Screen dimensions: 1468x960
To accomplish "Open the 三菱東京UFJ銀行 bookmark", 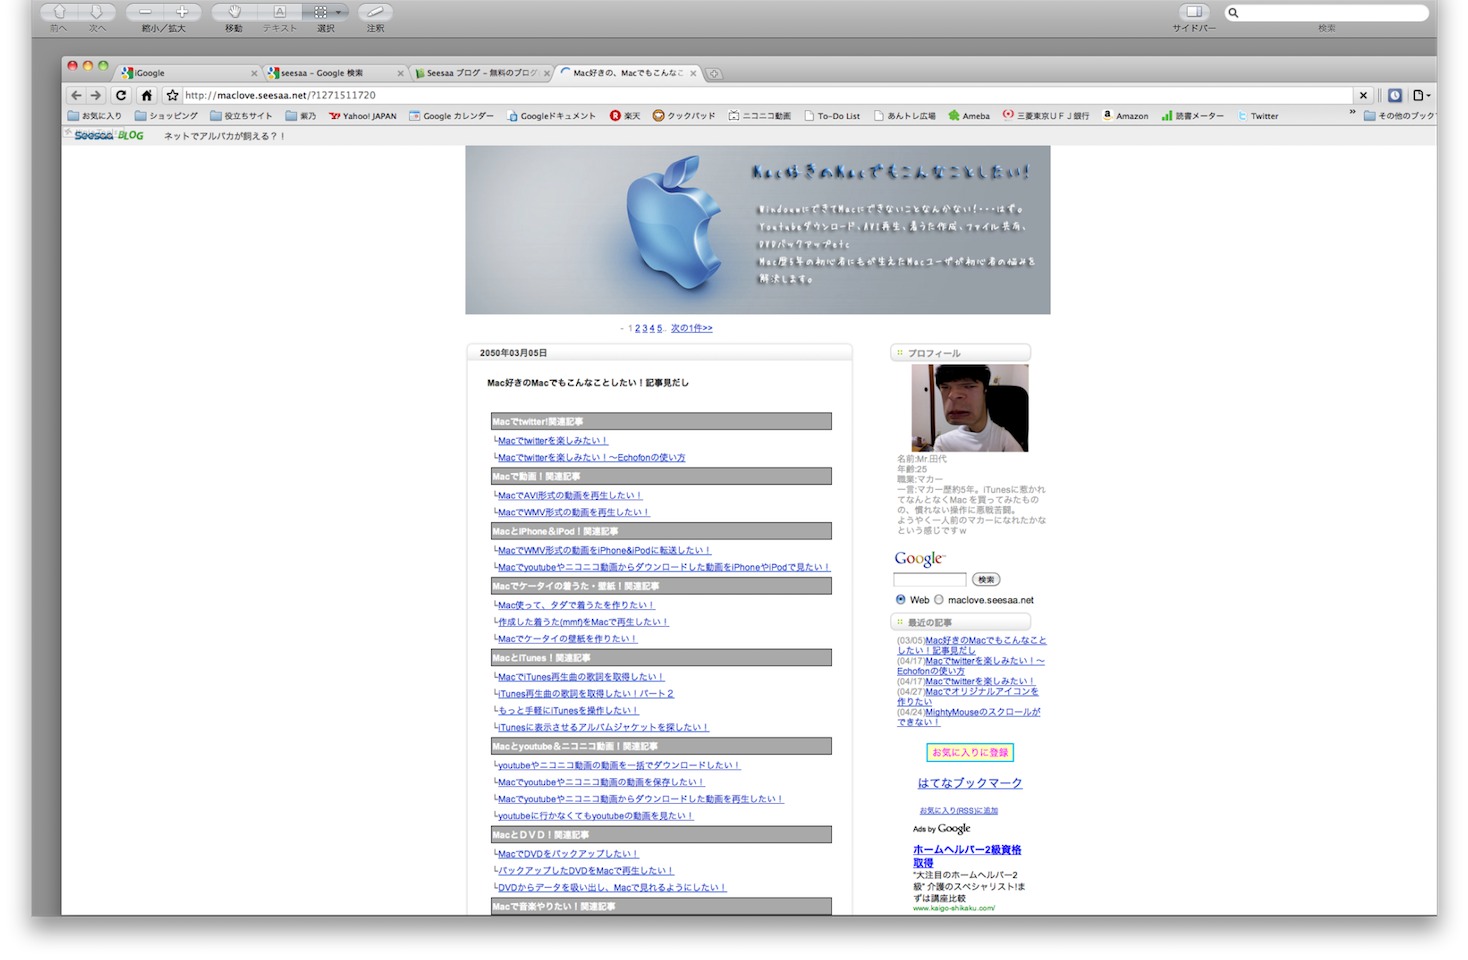I will (1046, 116).
